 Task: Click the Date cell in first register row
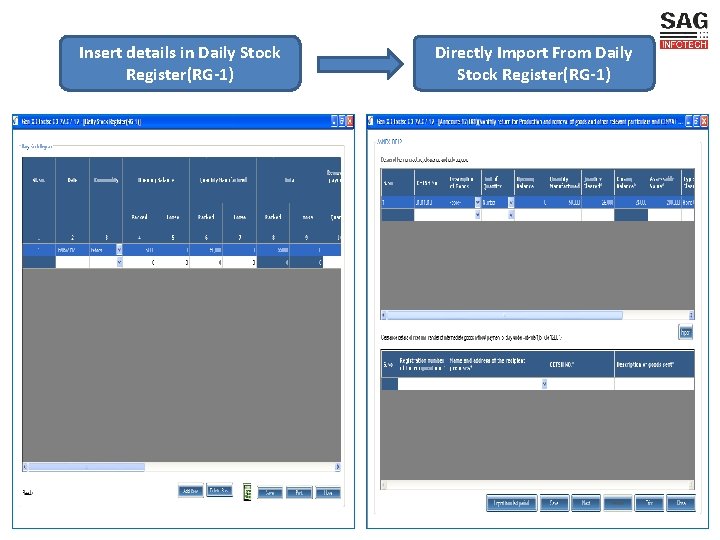click(x=72, y=250)
